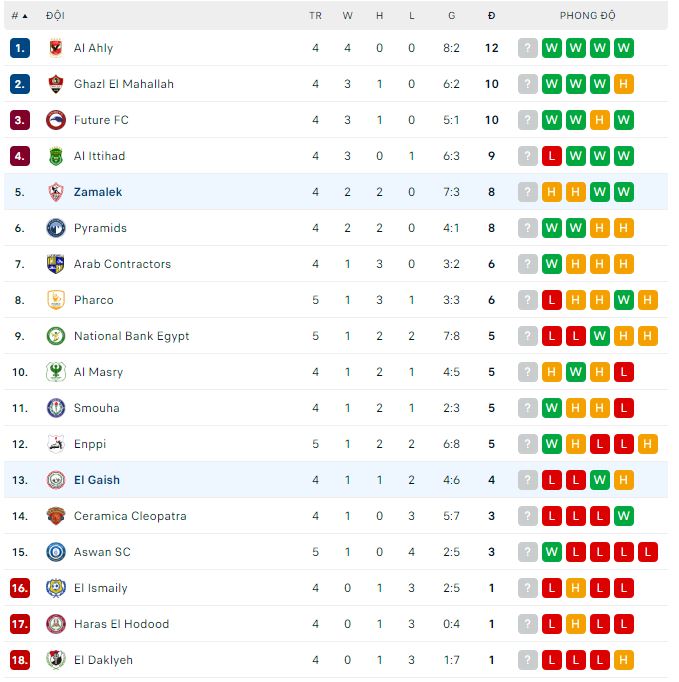The width and height of the screenshot is (679, 682).
Task: Click the PHONG ĐỘ form column header
Action: pyautogui.click(x=587, y=16)
